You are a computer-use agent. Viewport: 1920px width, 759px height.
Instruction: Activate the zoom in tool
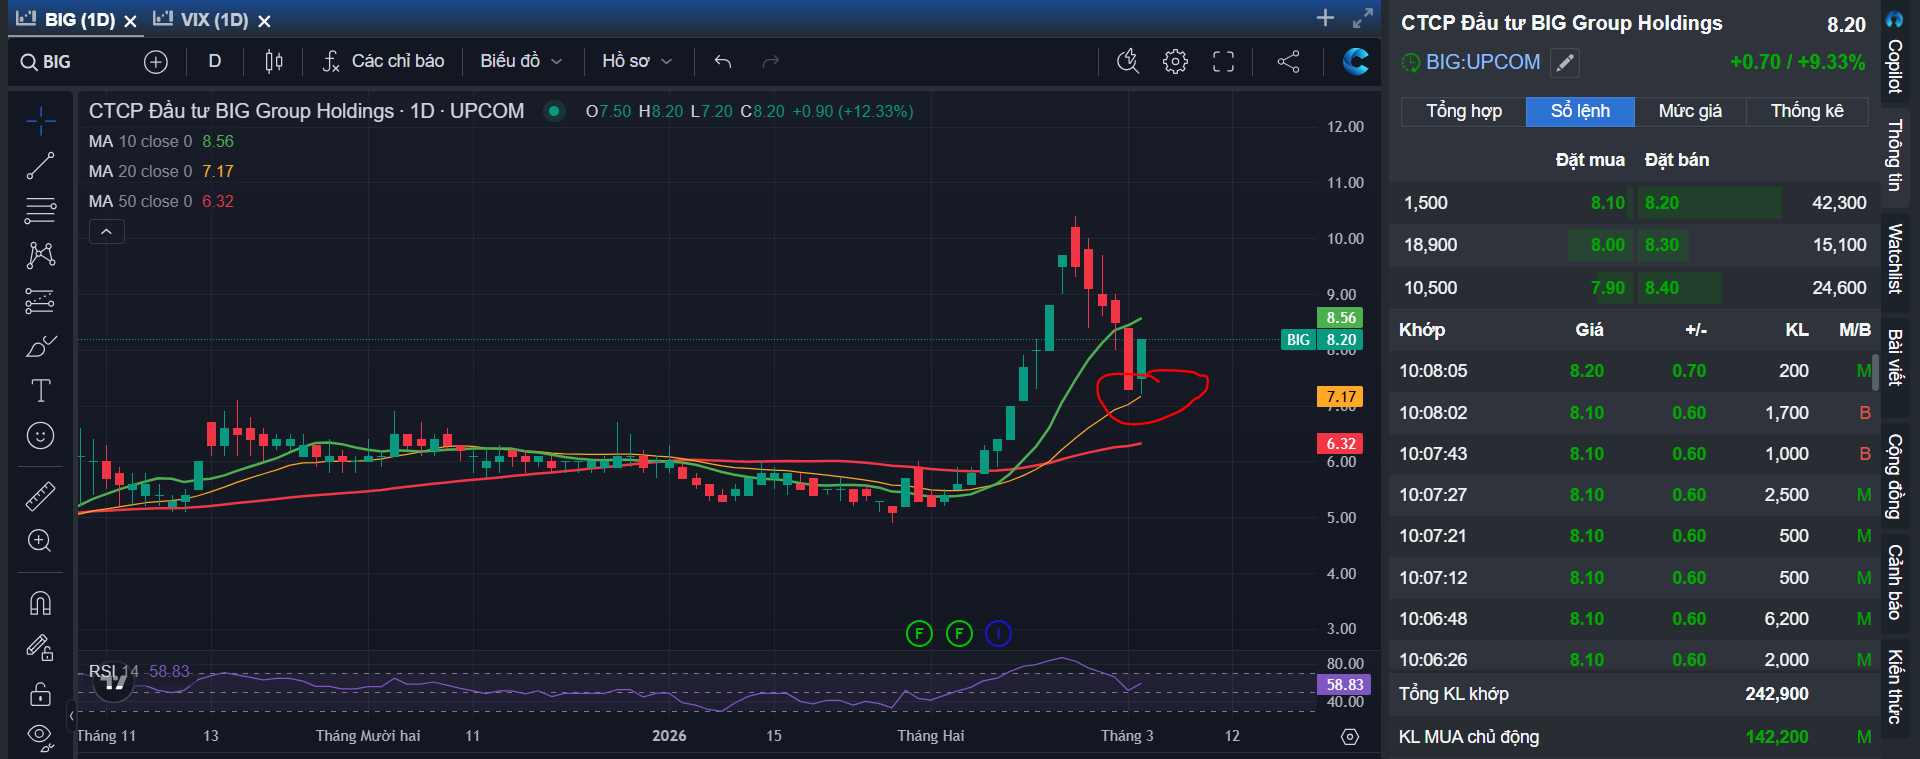tap(41, 541)
